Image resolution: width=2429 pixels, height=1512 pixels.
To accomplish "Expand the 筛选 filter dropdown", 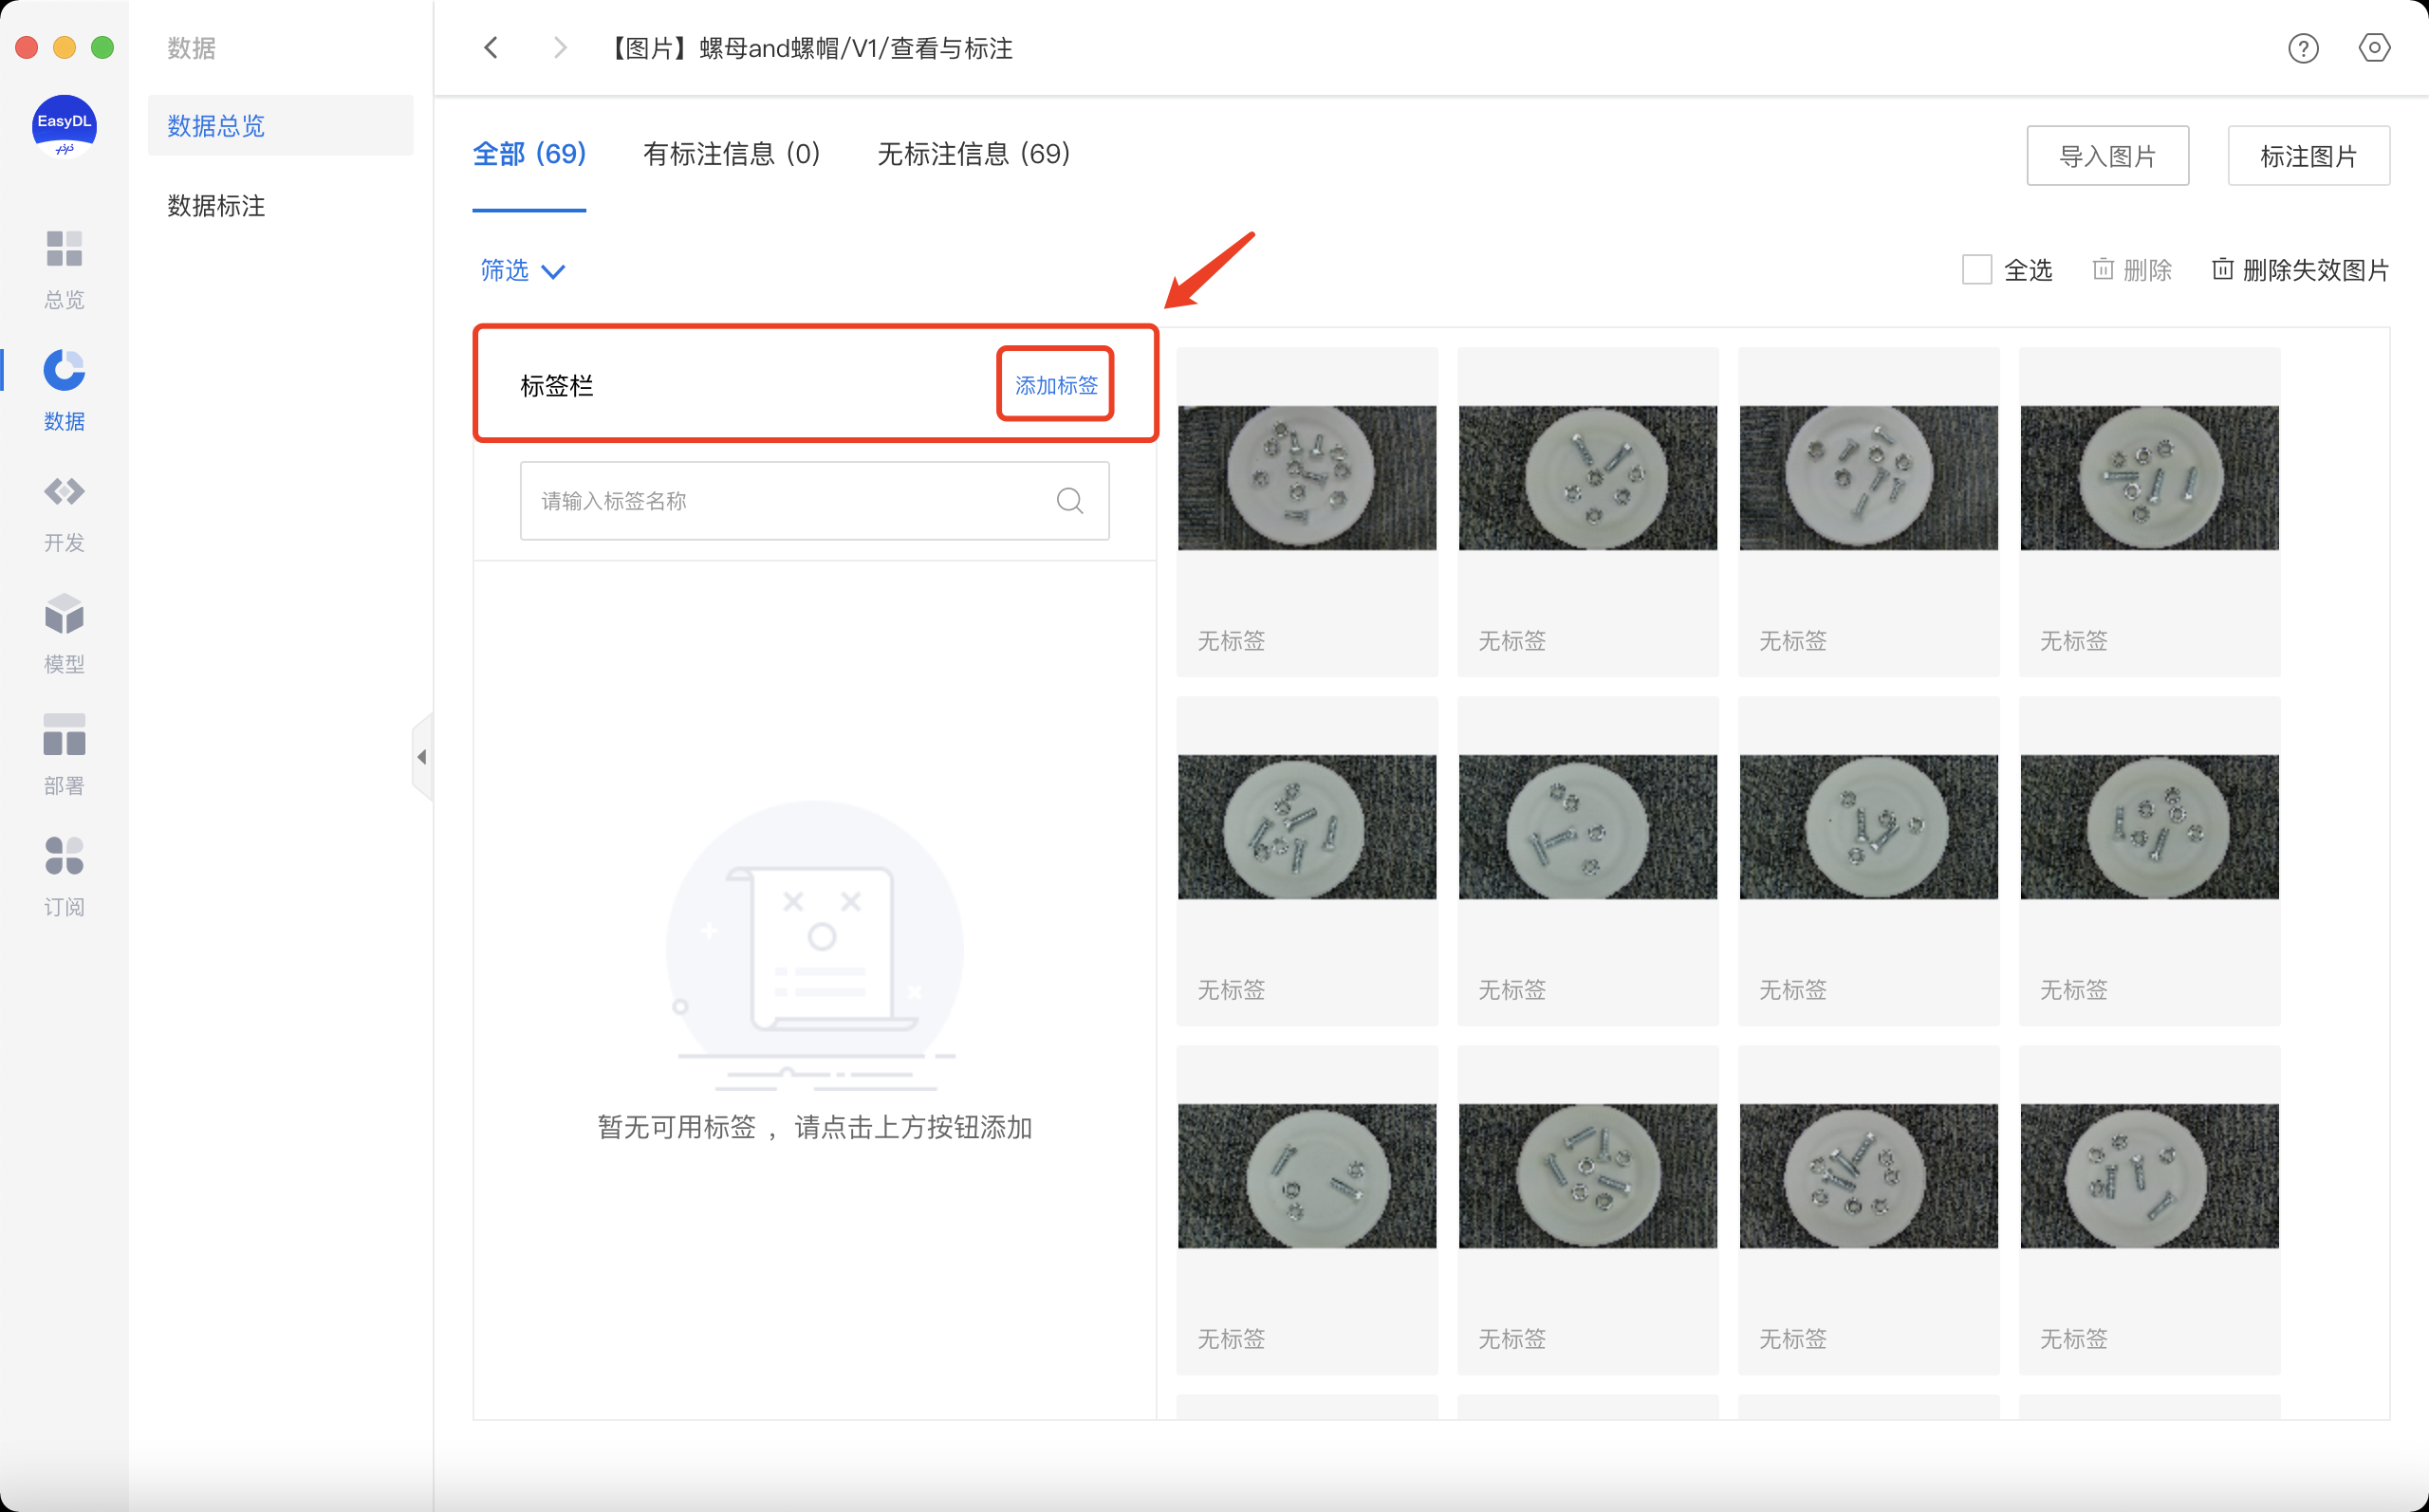I will coord(523,271).
